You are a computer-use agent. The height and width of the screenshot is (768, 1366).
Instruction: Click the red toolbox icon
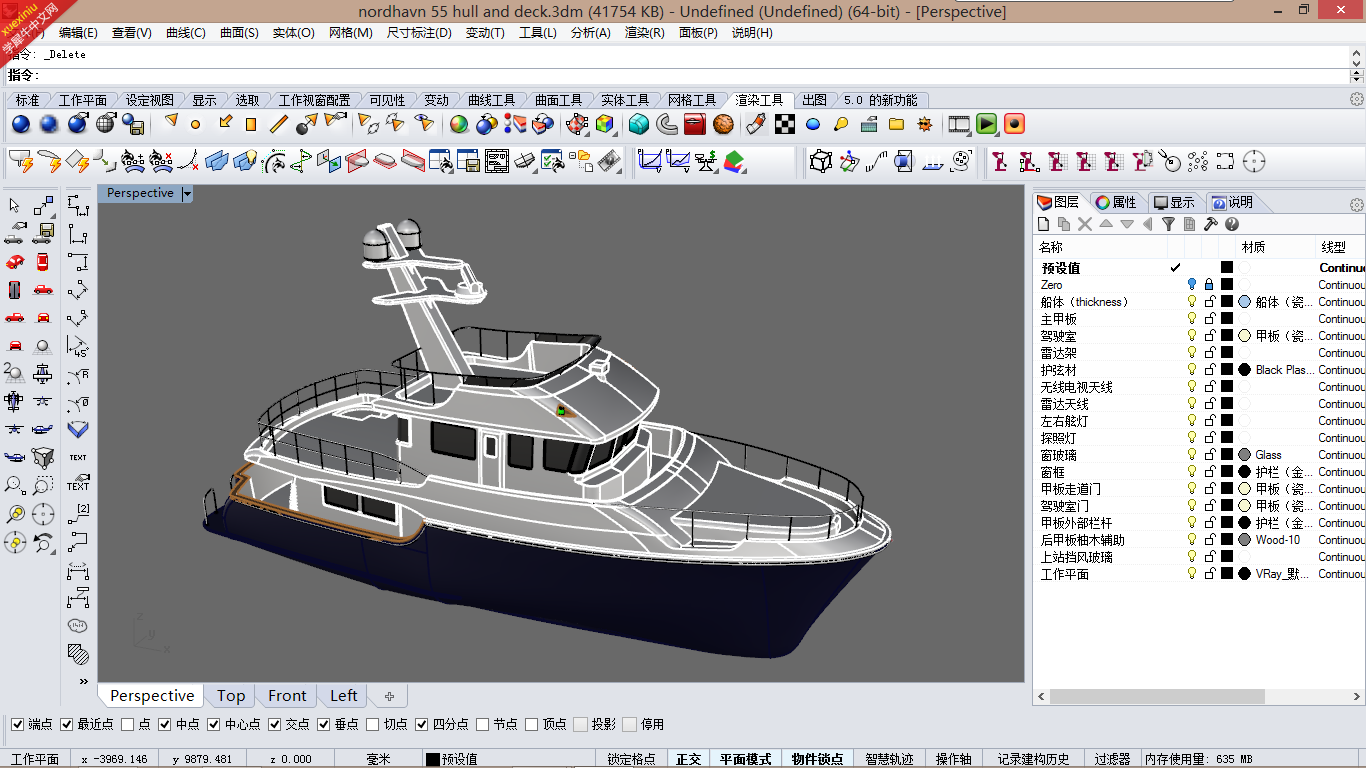point(695,124)
